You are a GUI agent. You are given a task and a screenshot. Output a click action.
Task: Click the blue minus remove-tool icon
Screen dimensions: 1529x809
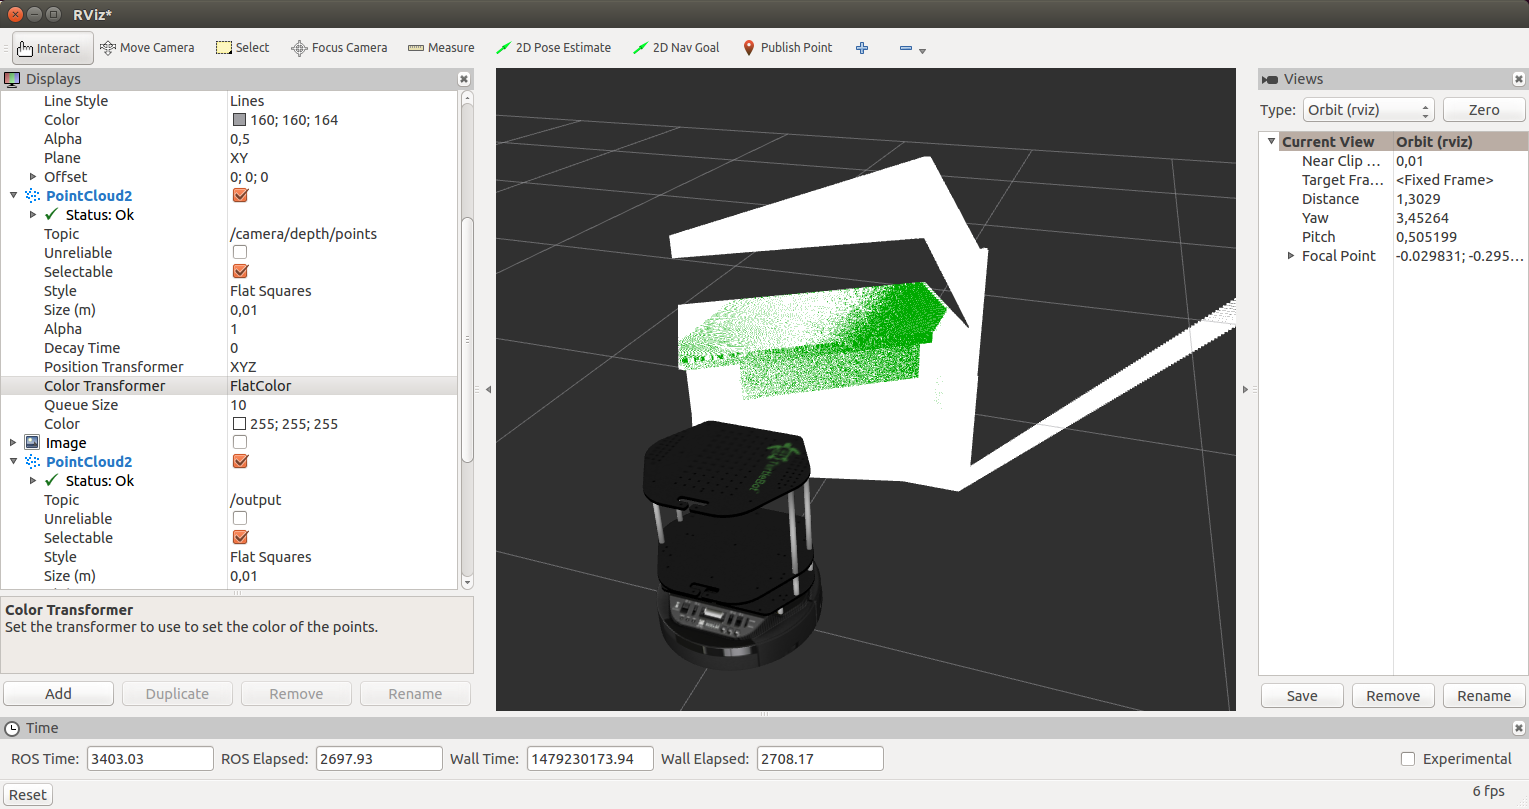coord(906,48)
